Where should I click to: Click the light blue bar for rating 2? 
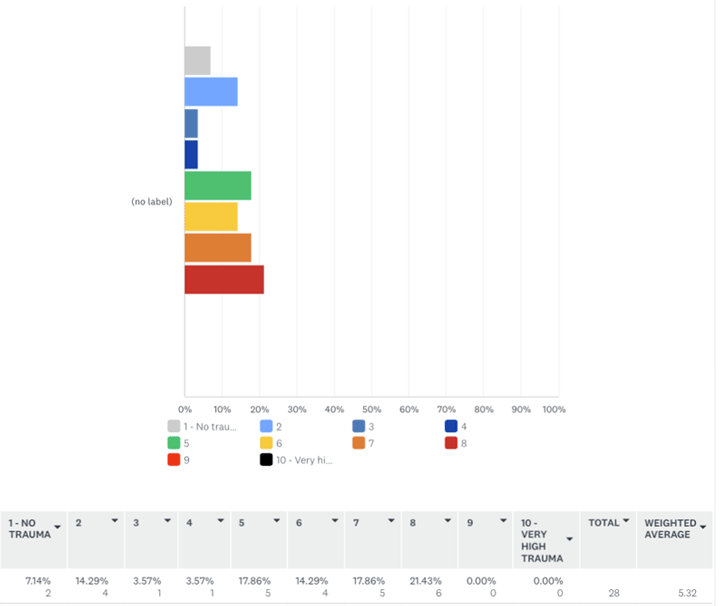click(x=211, y=92)
